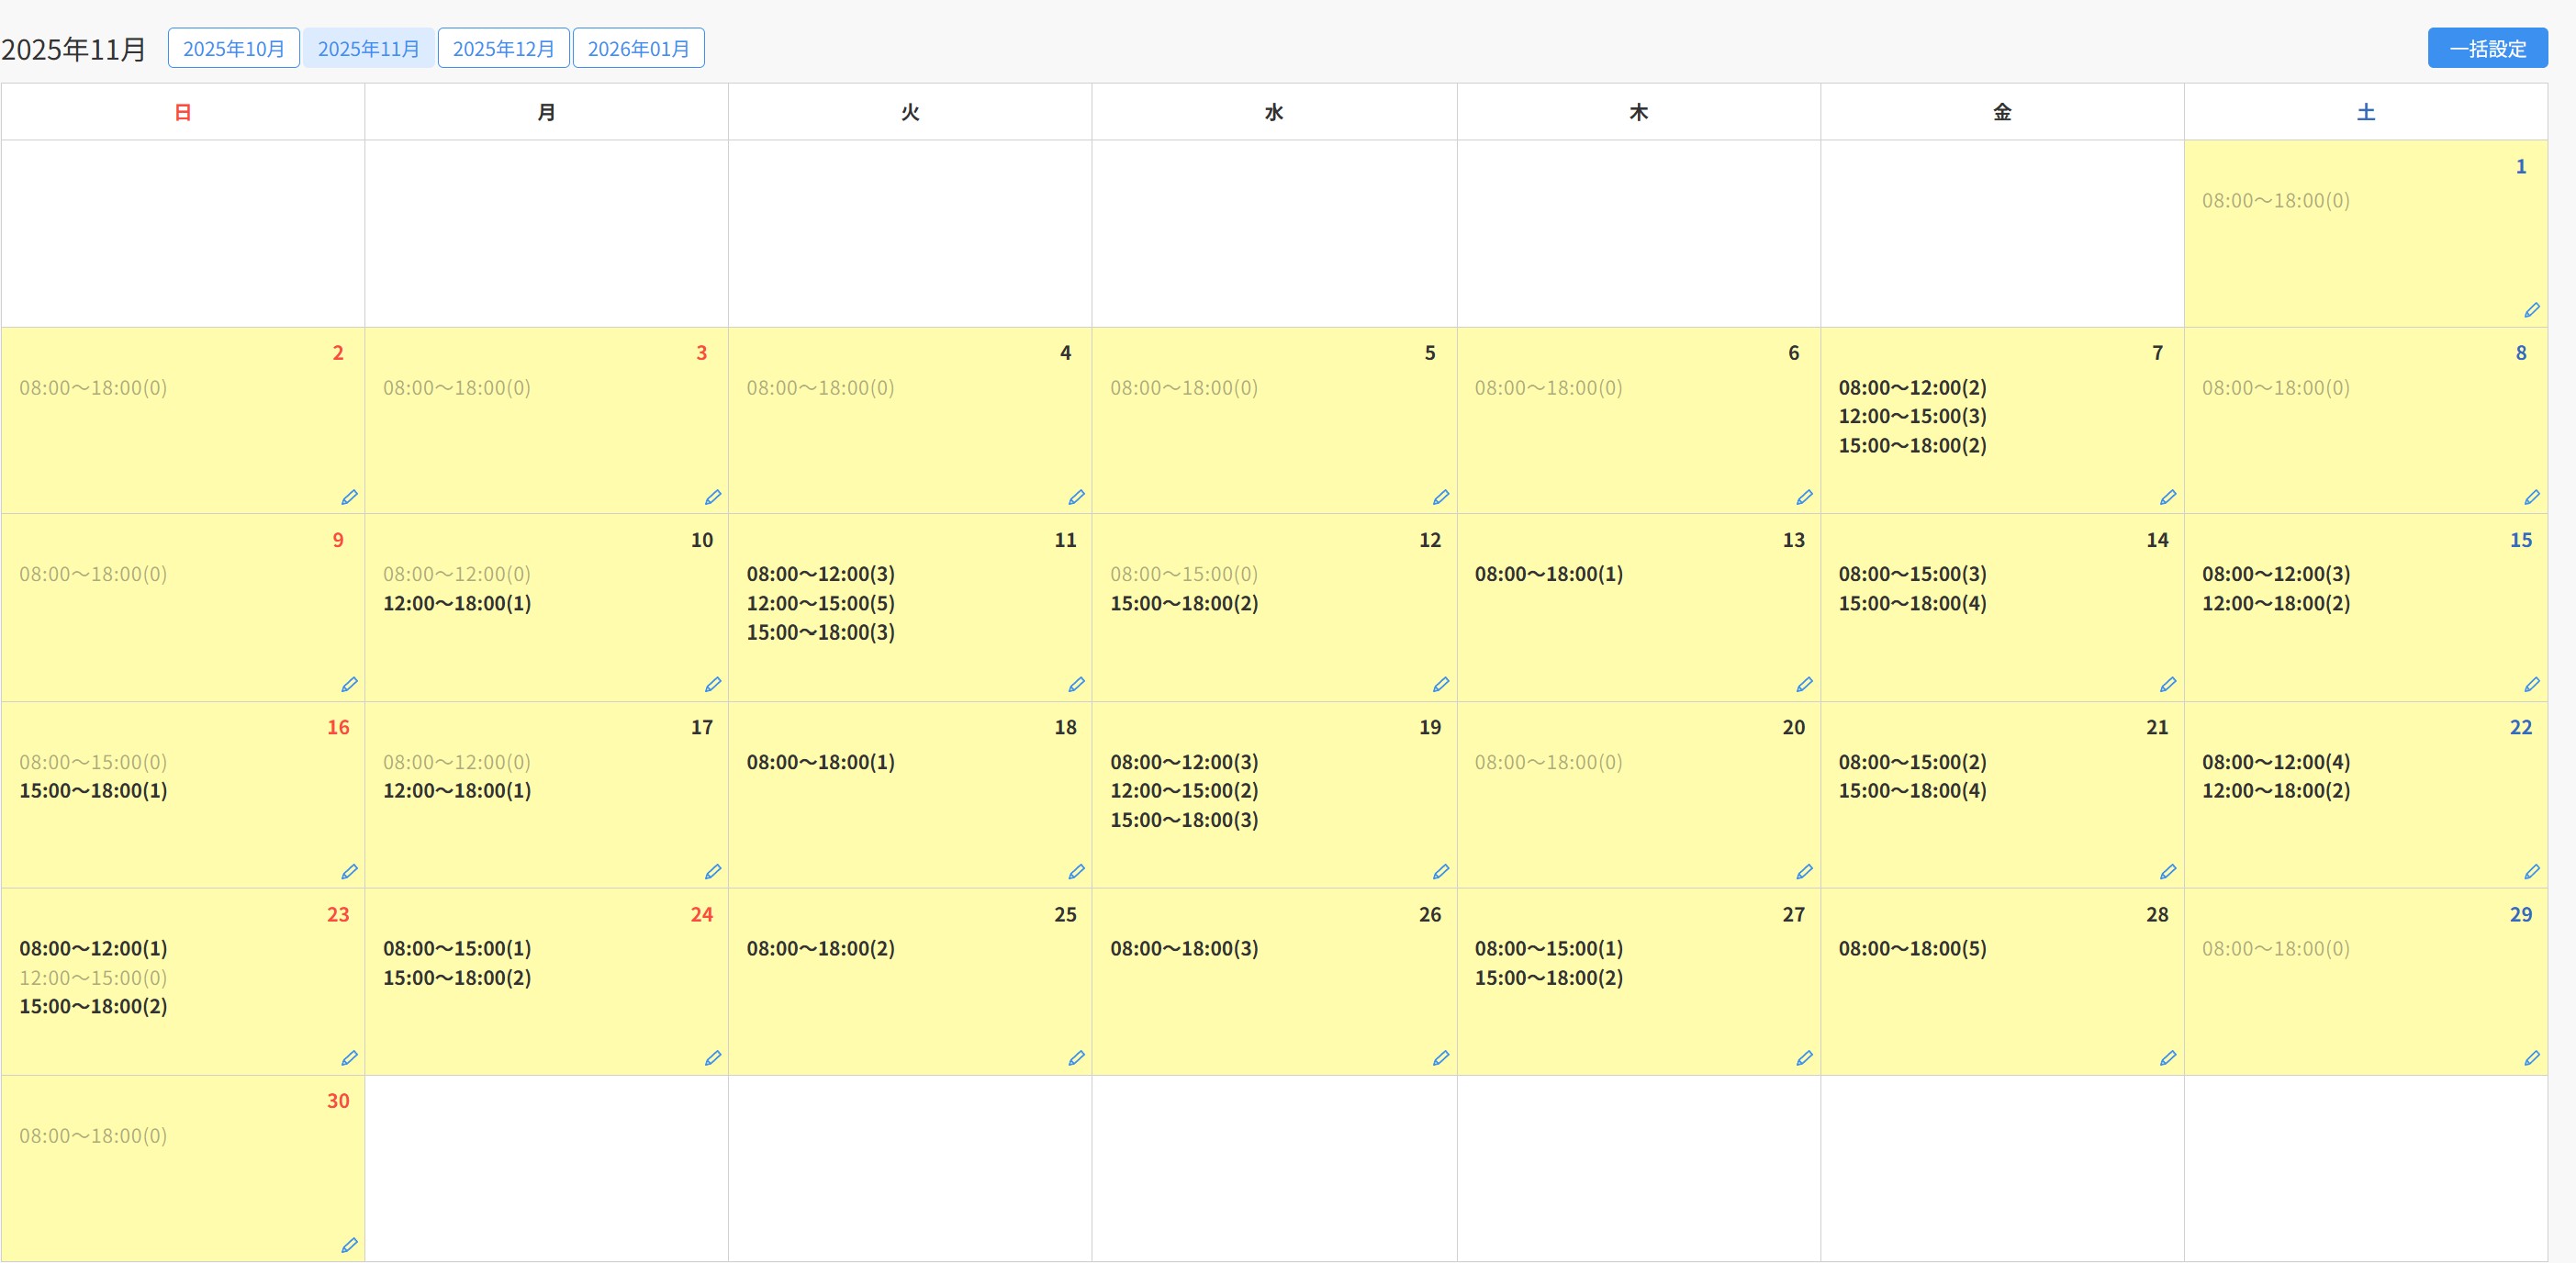Edit November 4 using the pencil icon

(1076, 497)
